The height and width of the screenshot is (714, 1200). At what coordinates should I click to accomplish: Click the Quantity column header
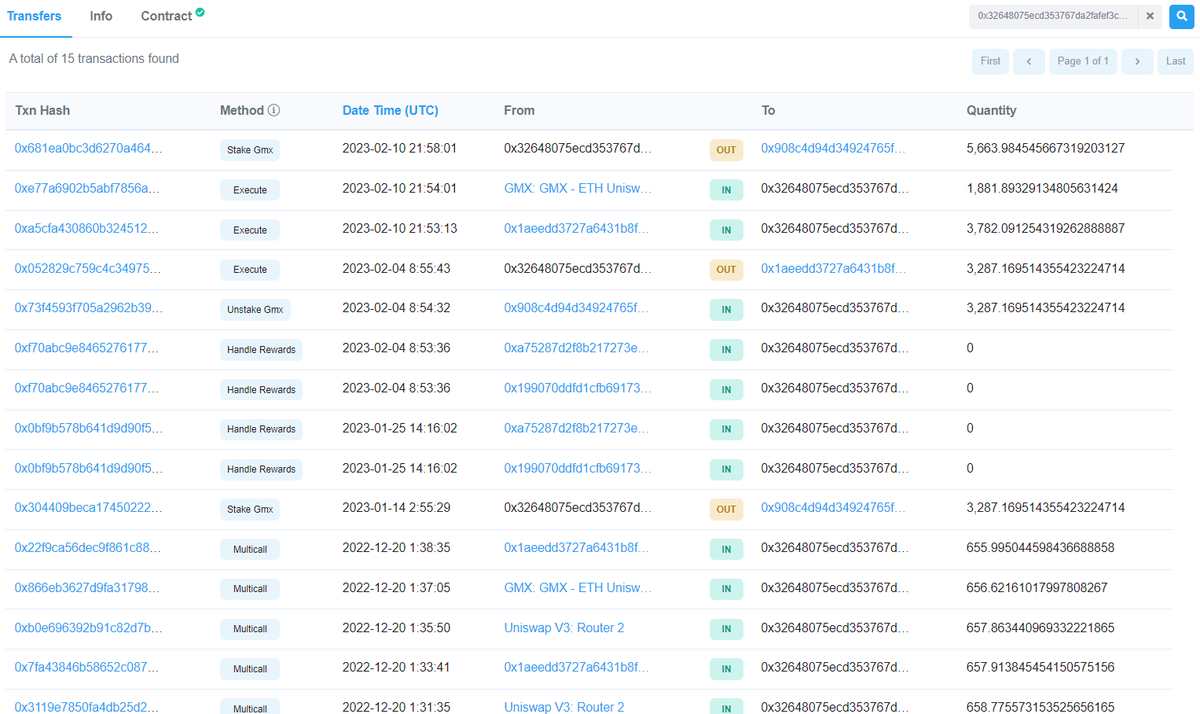pyautogui.click(x=991, y=111)
